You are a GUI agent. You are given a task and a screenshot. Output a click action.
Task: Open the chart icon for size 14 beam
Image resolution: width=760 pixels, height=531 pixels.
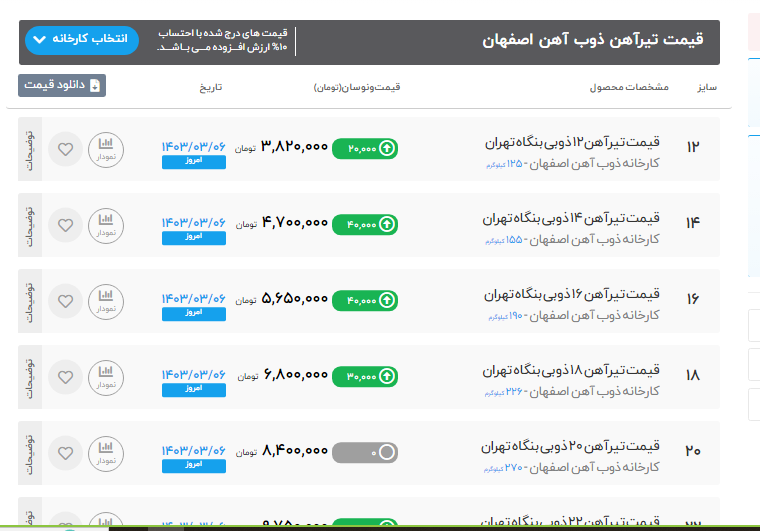(106, 225)
